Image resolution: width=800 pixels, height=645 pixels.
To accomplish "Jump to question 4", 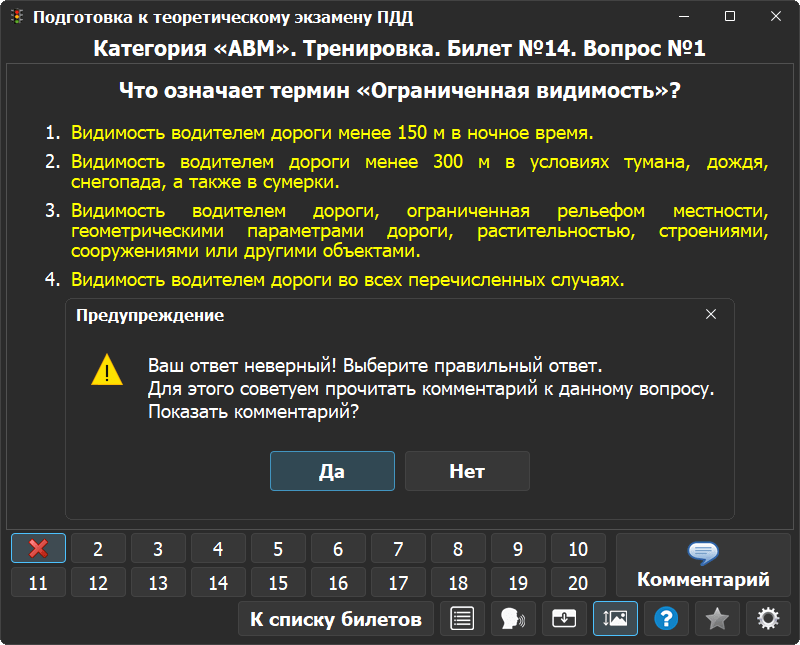I will pyautogui.click(x=218, y=549).
